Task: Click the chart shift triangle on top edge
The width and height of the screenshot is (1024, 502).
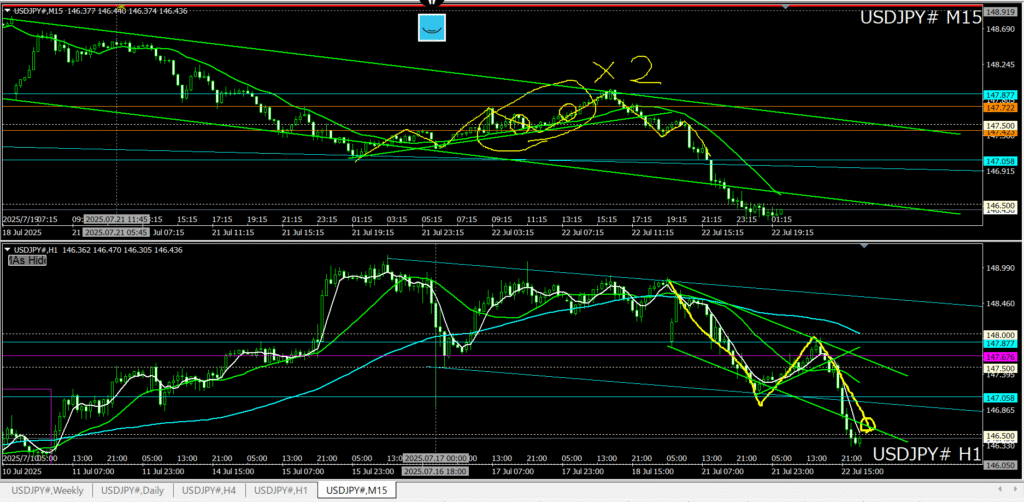Action: point(786,8)
